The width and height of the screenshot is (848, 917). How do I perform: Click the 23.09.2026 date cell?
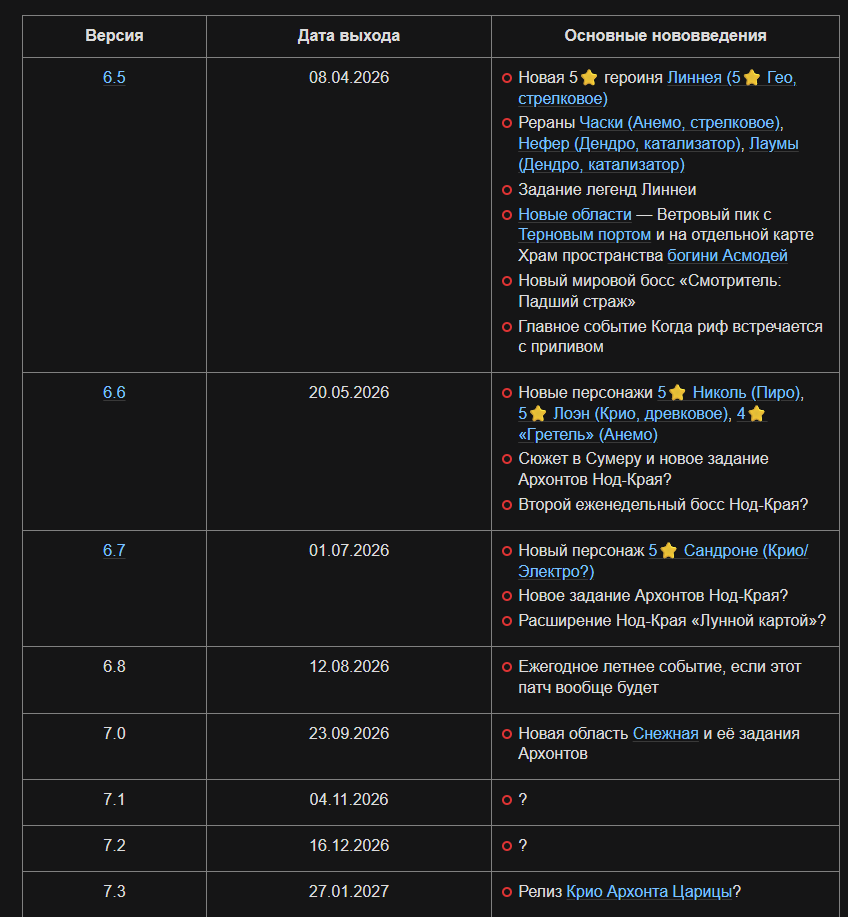click(348, 734)
